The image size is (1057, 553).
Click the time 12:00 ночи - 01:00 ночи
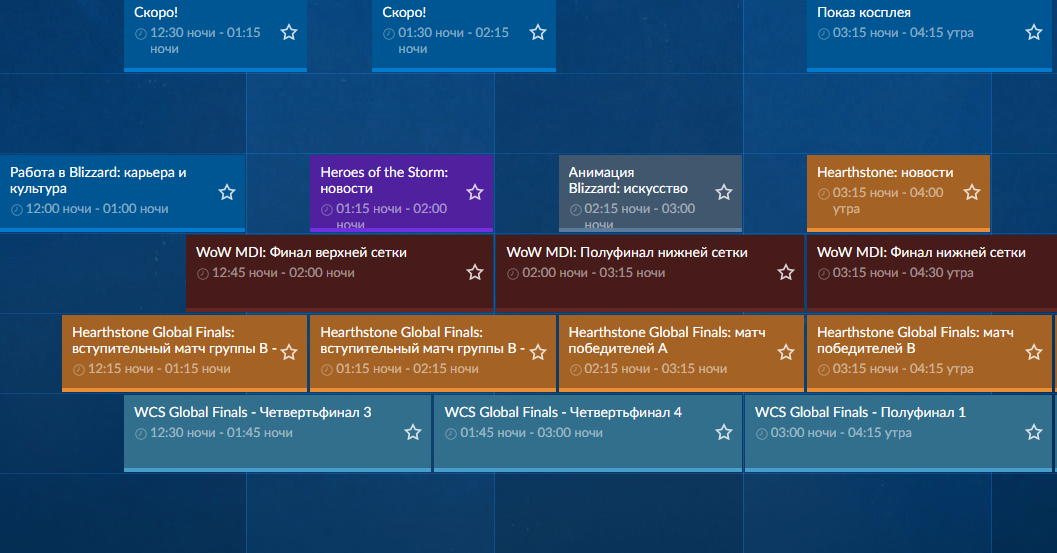click(x=97, y=209)
